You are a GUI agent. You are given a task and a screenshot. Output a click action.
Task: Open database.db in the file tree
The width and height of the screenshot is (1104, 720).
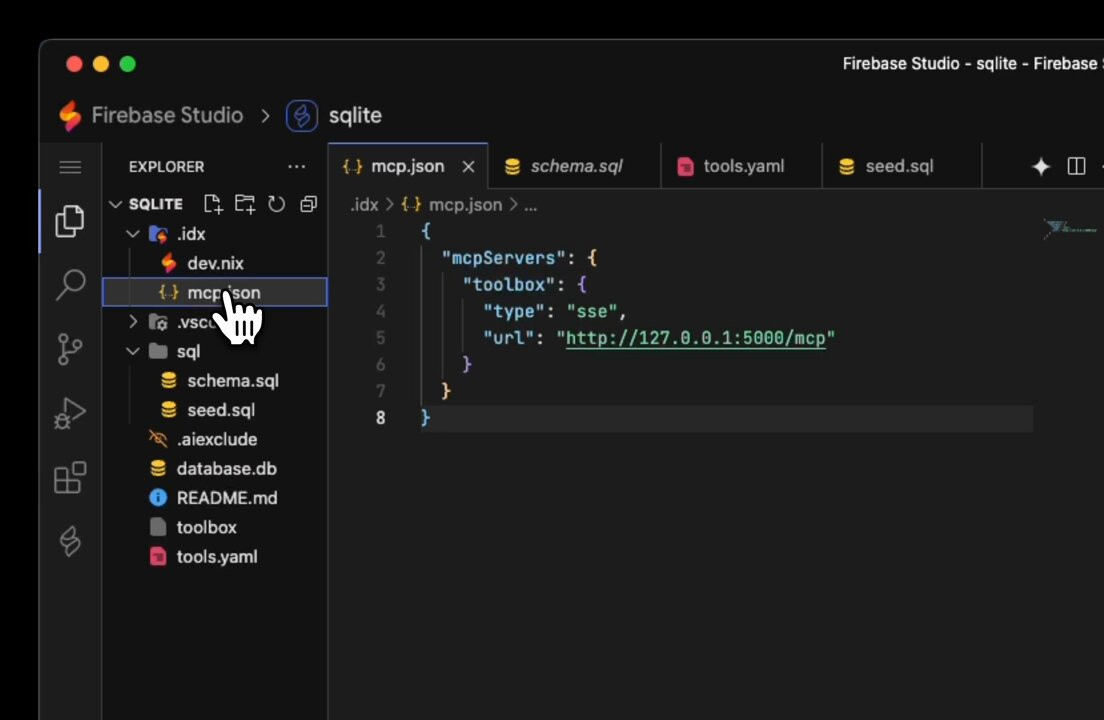[215, 469]
